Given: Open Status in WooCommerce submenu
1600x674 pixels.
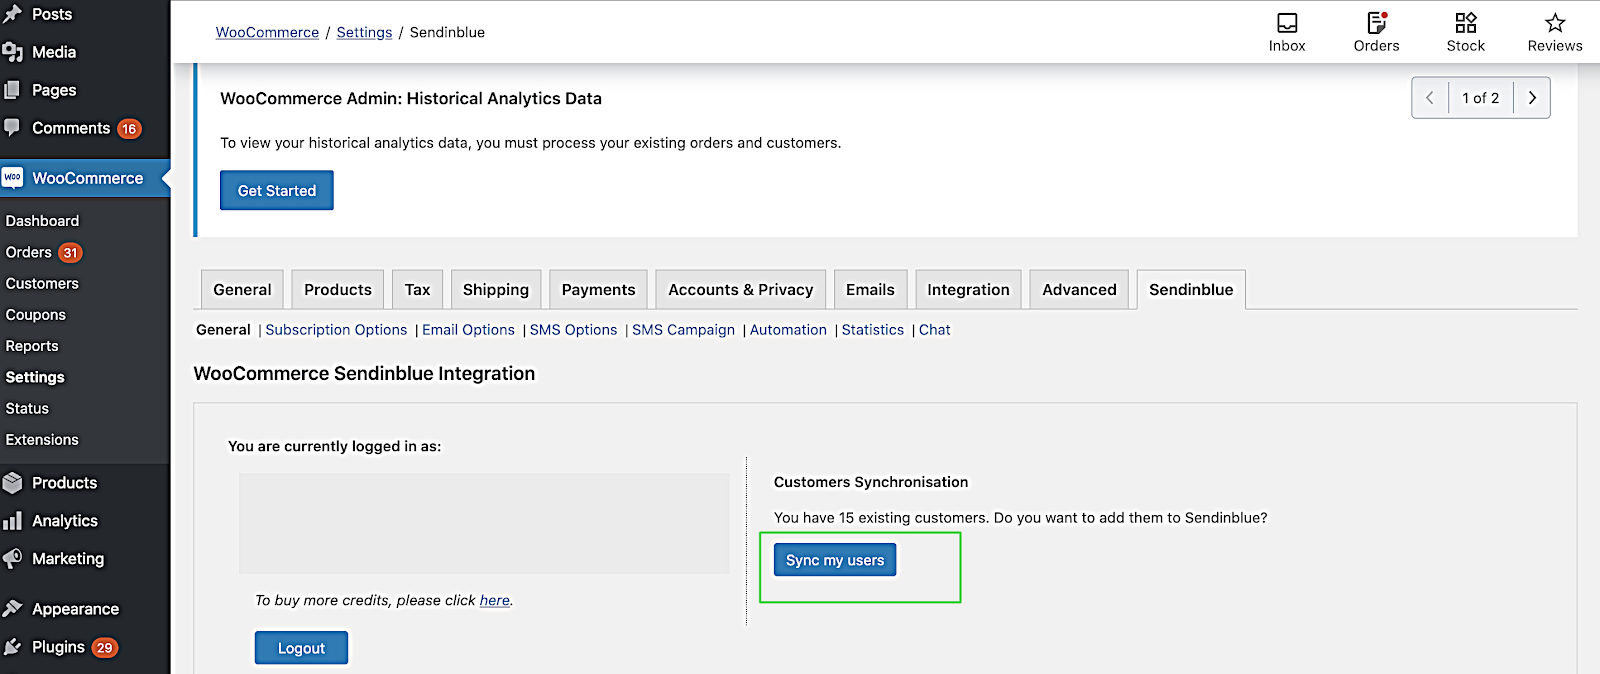Looking at the screenshot, I should (27, 408).
